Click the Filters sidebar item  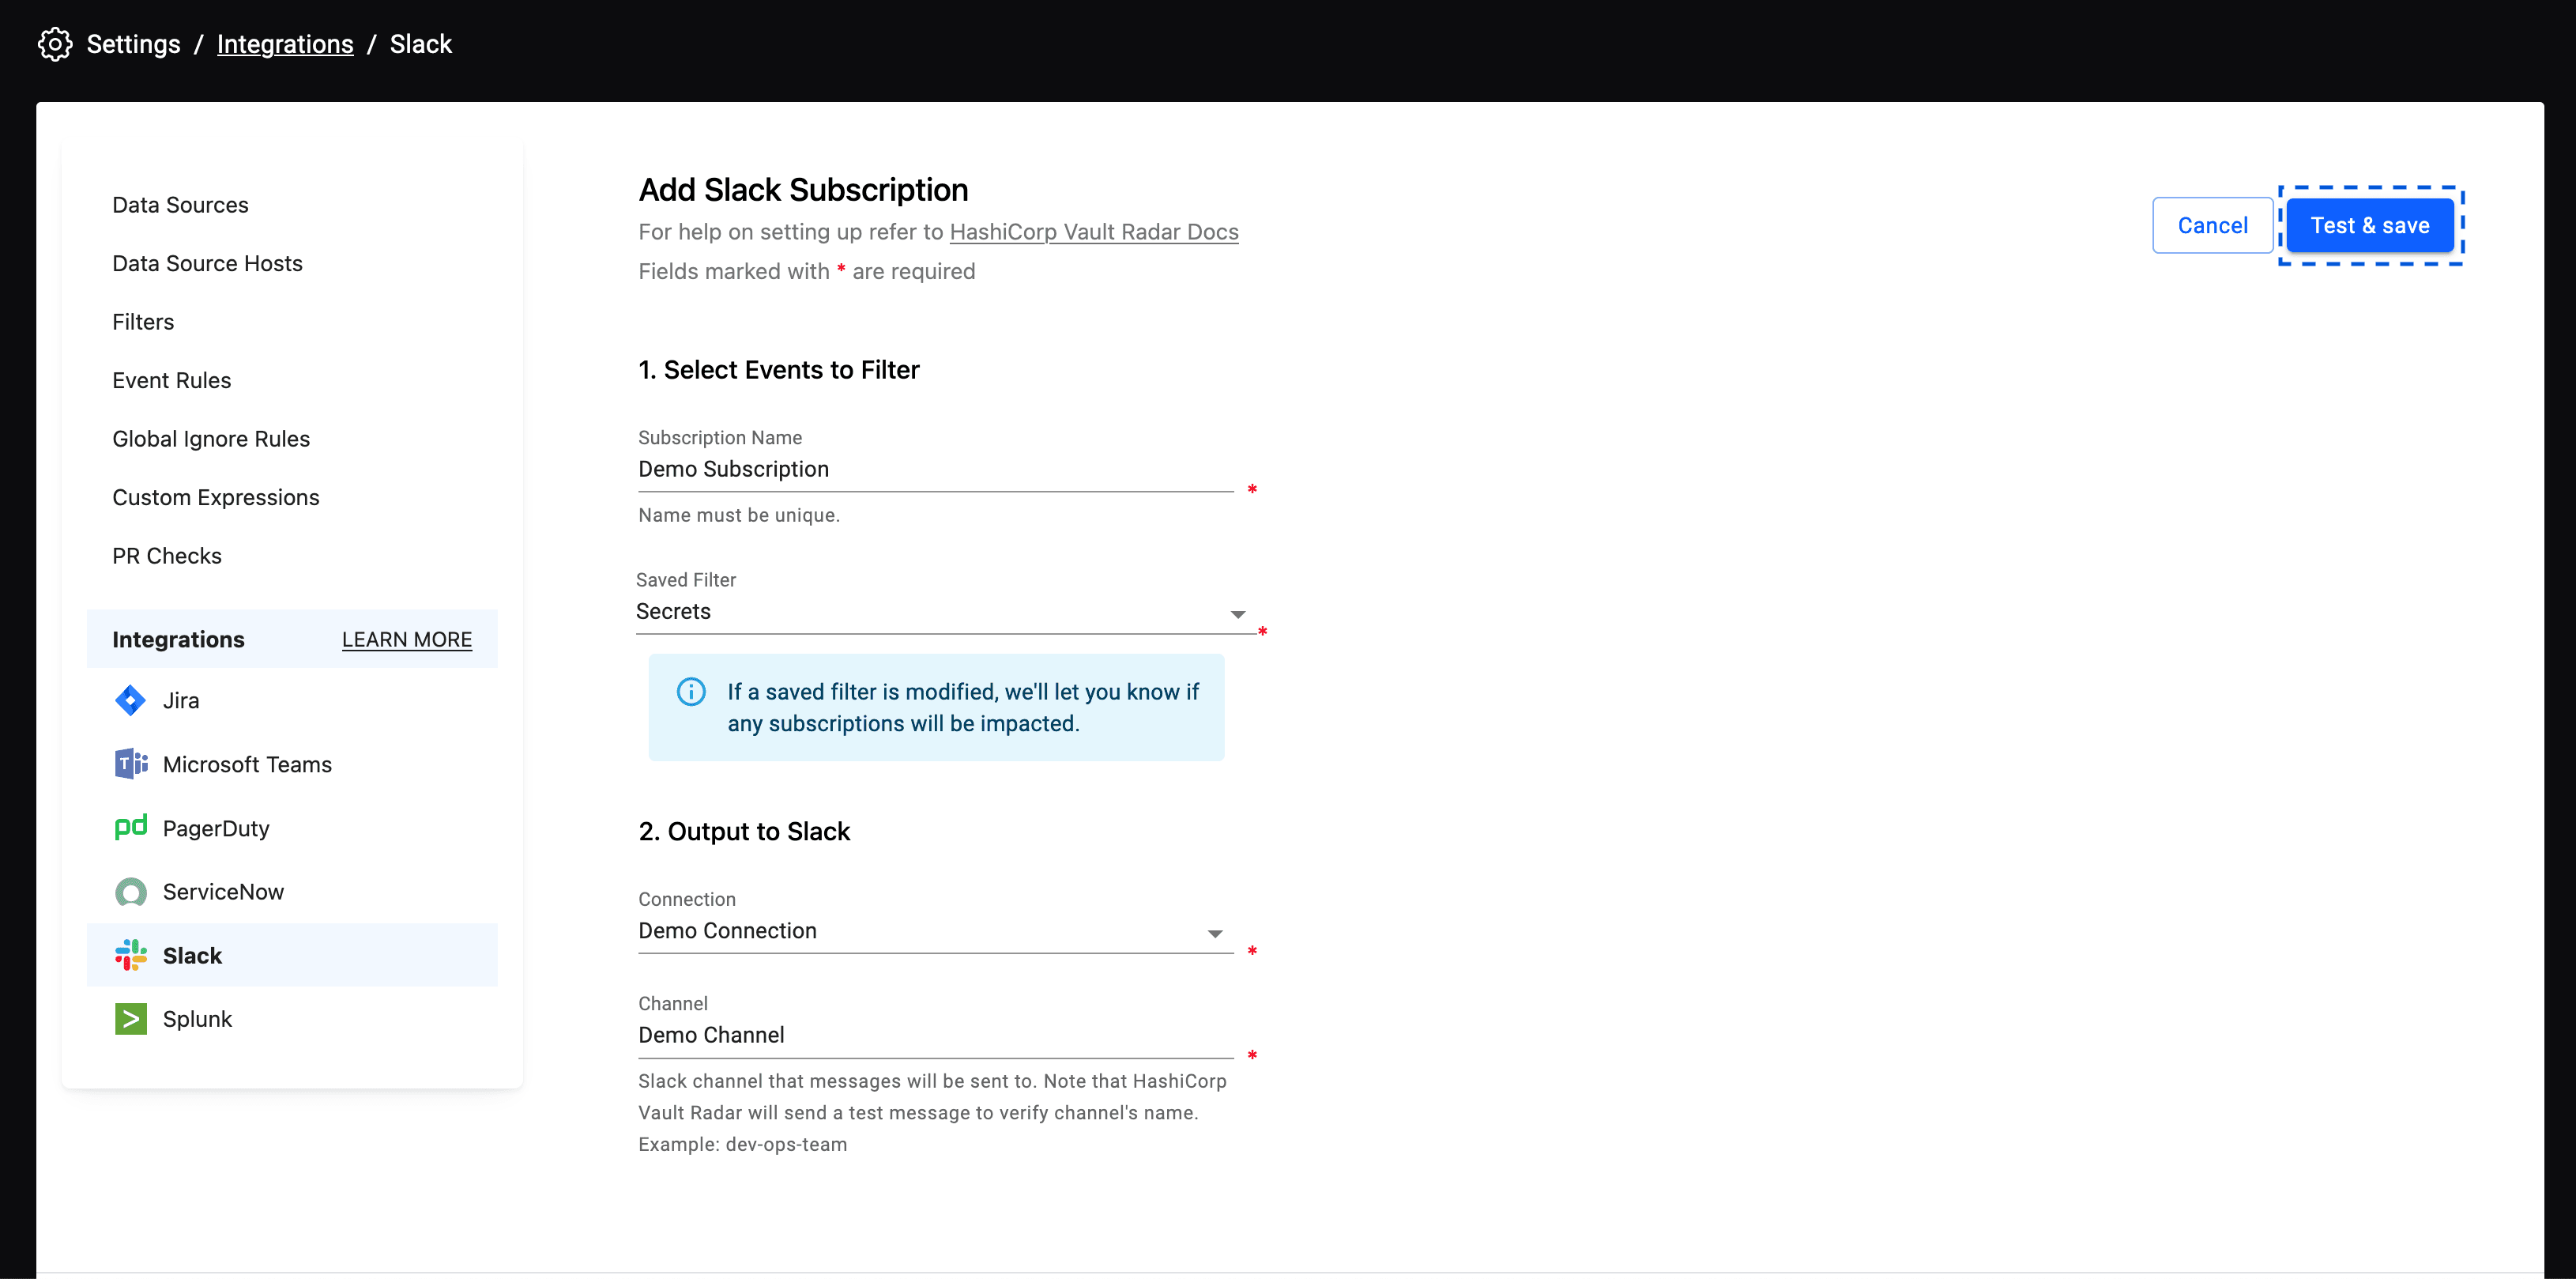[141, 323]
